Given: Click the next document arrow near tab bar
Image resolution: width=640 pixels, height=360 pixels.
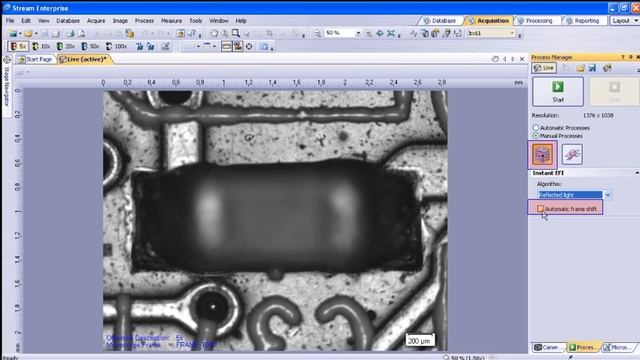Looking at the screenshot, I should click(513, 59).
